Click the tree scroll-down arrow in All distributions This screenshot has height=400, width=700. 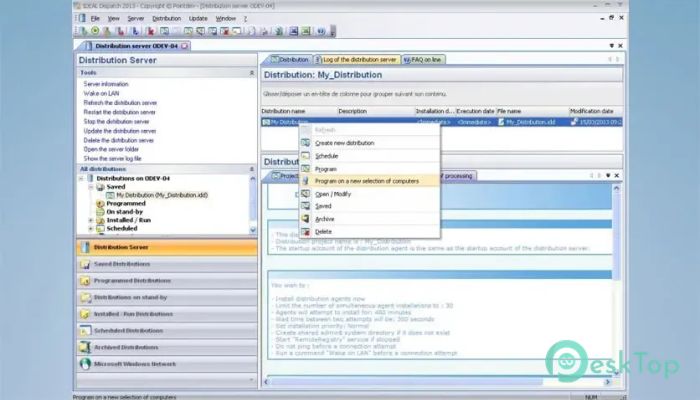pyautogui.click(x=253, y=230)
